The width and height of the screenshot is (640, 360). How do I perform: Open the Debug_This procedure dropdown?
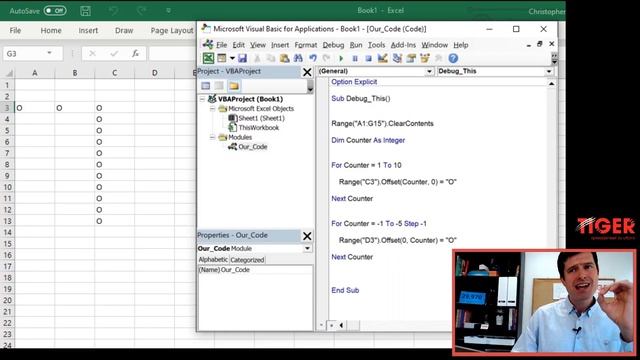549,71
